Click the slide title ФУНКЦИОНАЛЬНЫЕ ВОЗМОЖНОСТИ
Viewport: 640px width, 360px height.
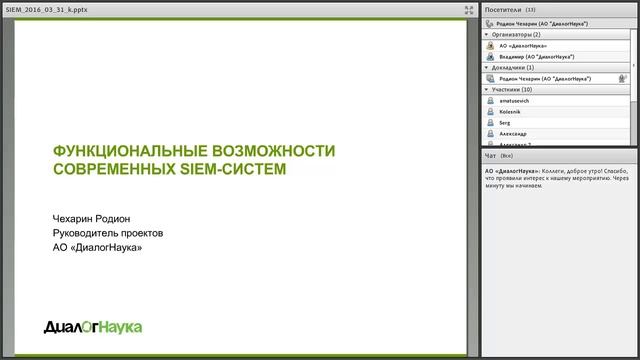[194, 151]
